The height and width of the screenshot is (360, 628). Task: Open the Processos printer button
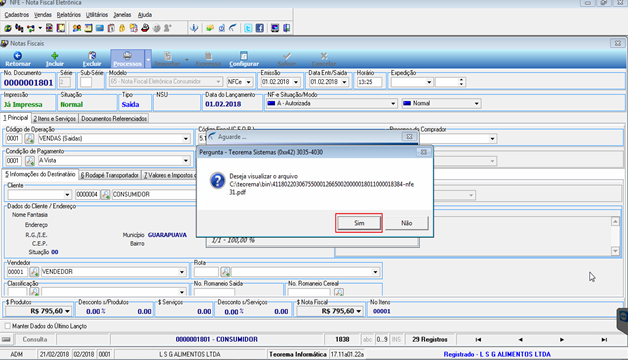click(x=127, y=58)
